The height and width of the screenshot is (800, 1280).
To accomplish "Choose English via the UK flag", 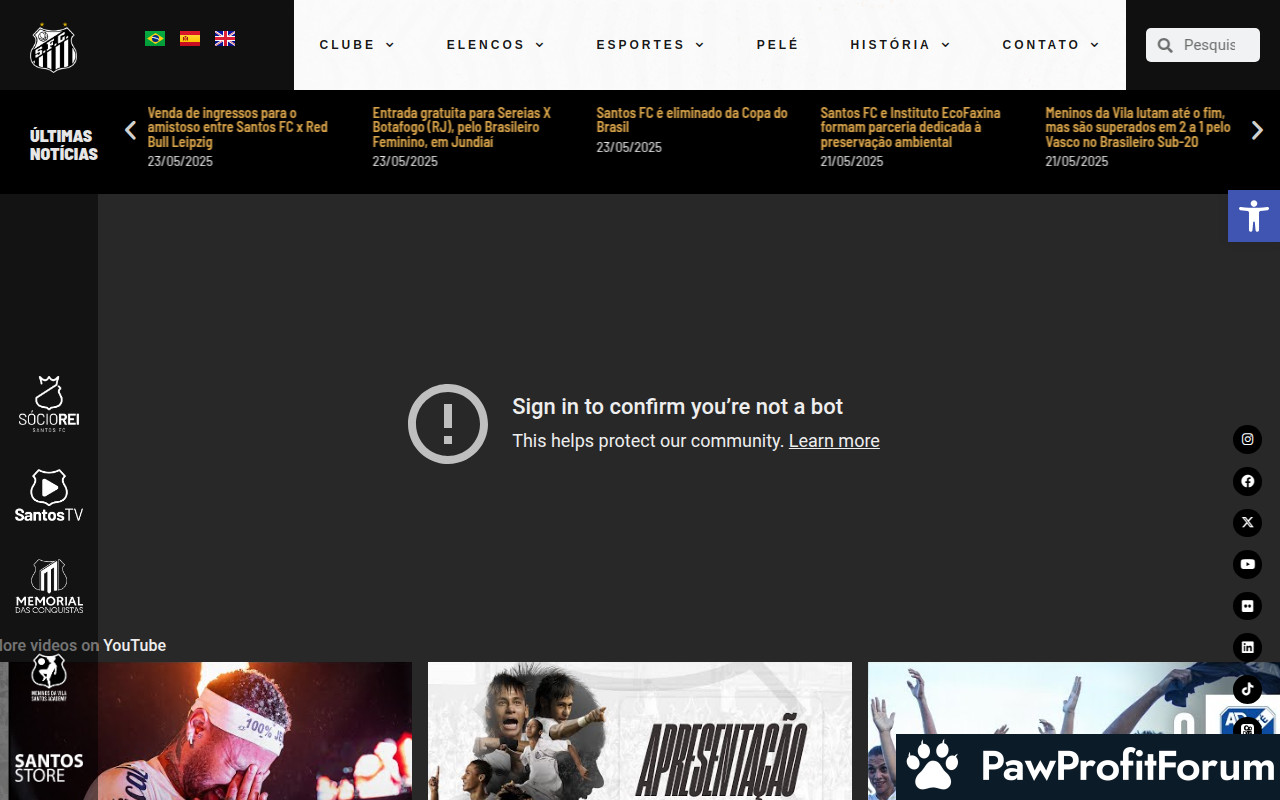I will click(225, 38).
